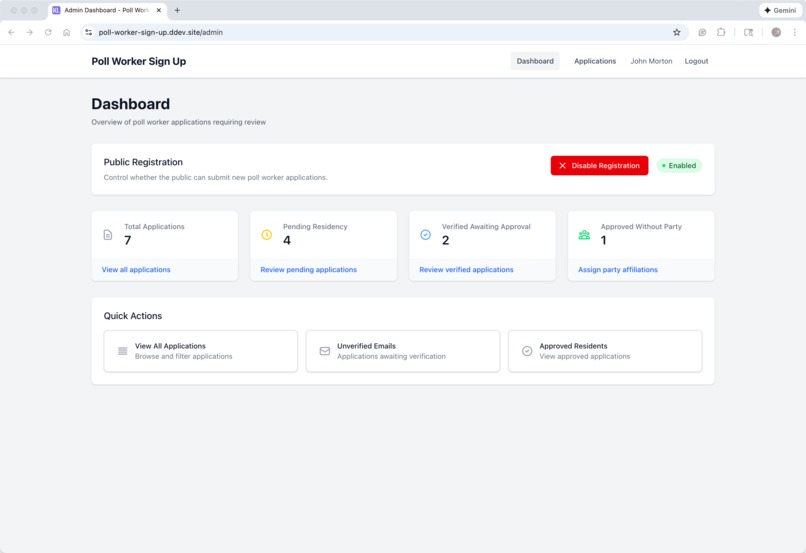Screen dimensions: 806x553
Task: Click the icon left of the extensions icon
Action: [x=702, y=32]
